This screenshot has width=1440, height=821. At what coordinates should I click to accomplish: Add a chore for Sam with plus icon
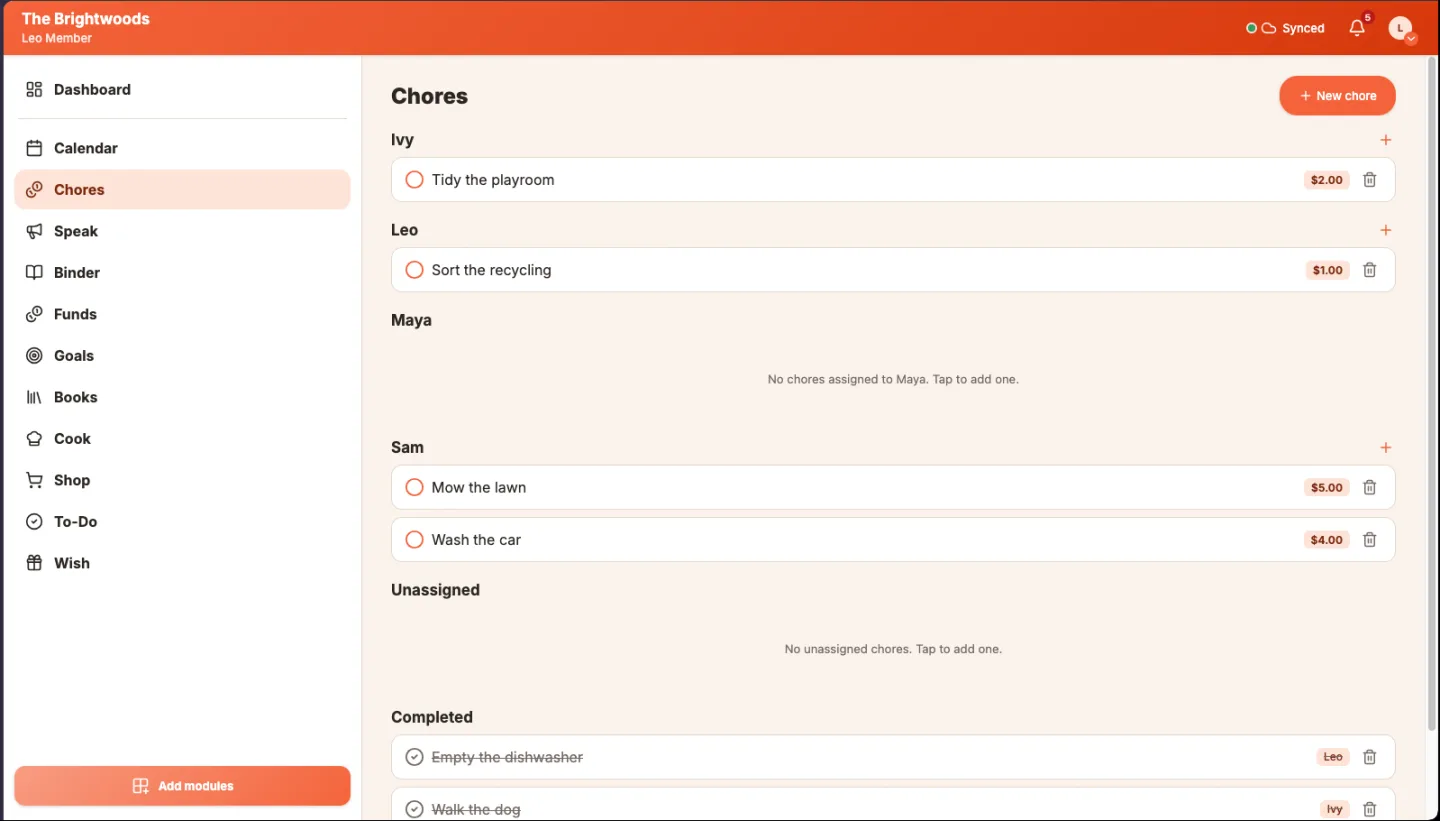(x=1385, y=448)
